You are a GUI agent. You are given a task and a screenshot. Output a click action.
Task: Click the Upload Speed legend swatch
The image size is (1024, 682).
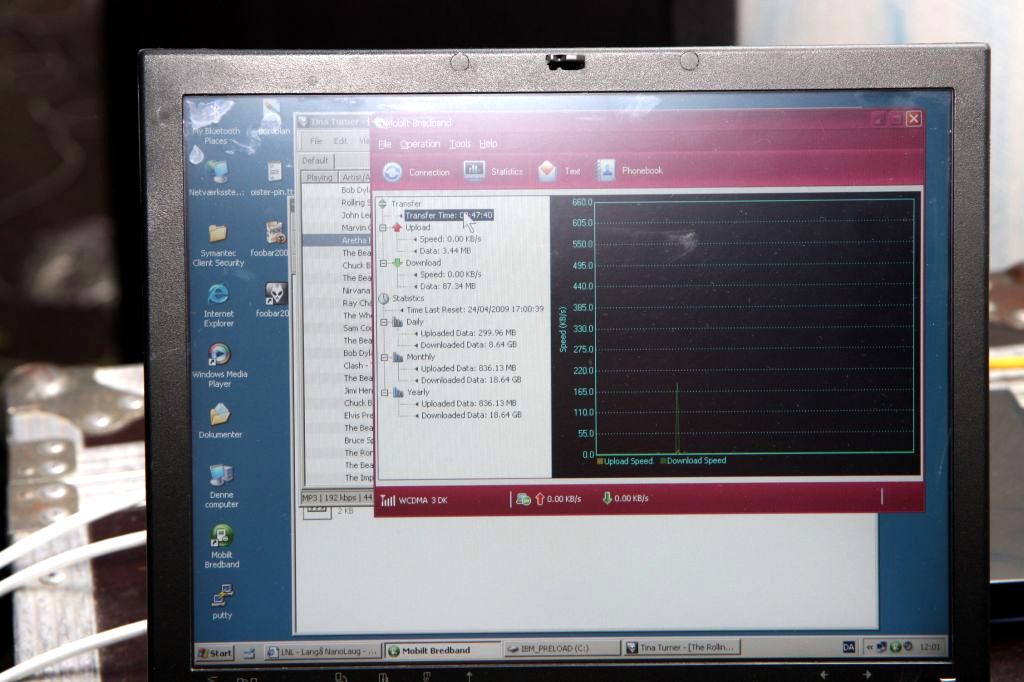[x=600, y=461]
